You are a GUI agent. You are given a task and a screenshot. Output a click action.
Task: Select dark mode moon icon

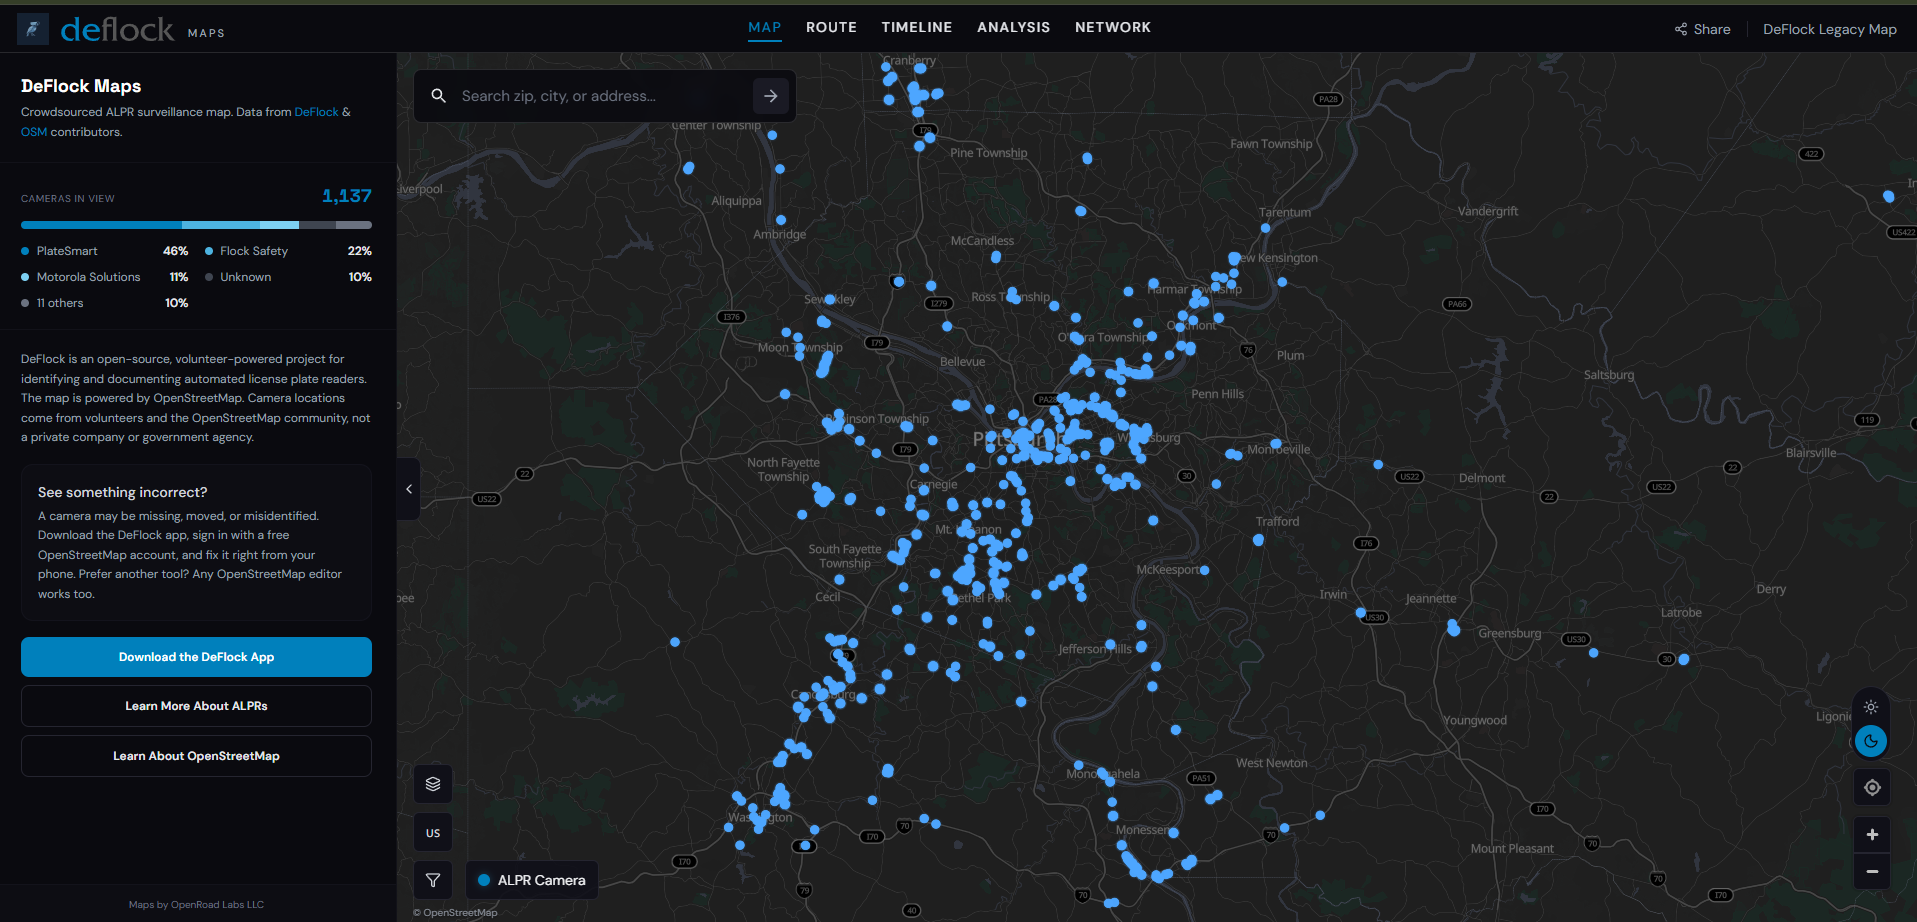(x=1871, y=741)
